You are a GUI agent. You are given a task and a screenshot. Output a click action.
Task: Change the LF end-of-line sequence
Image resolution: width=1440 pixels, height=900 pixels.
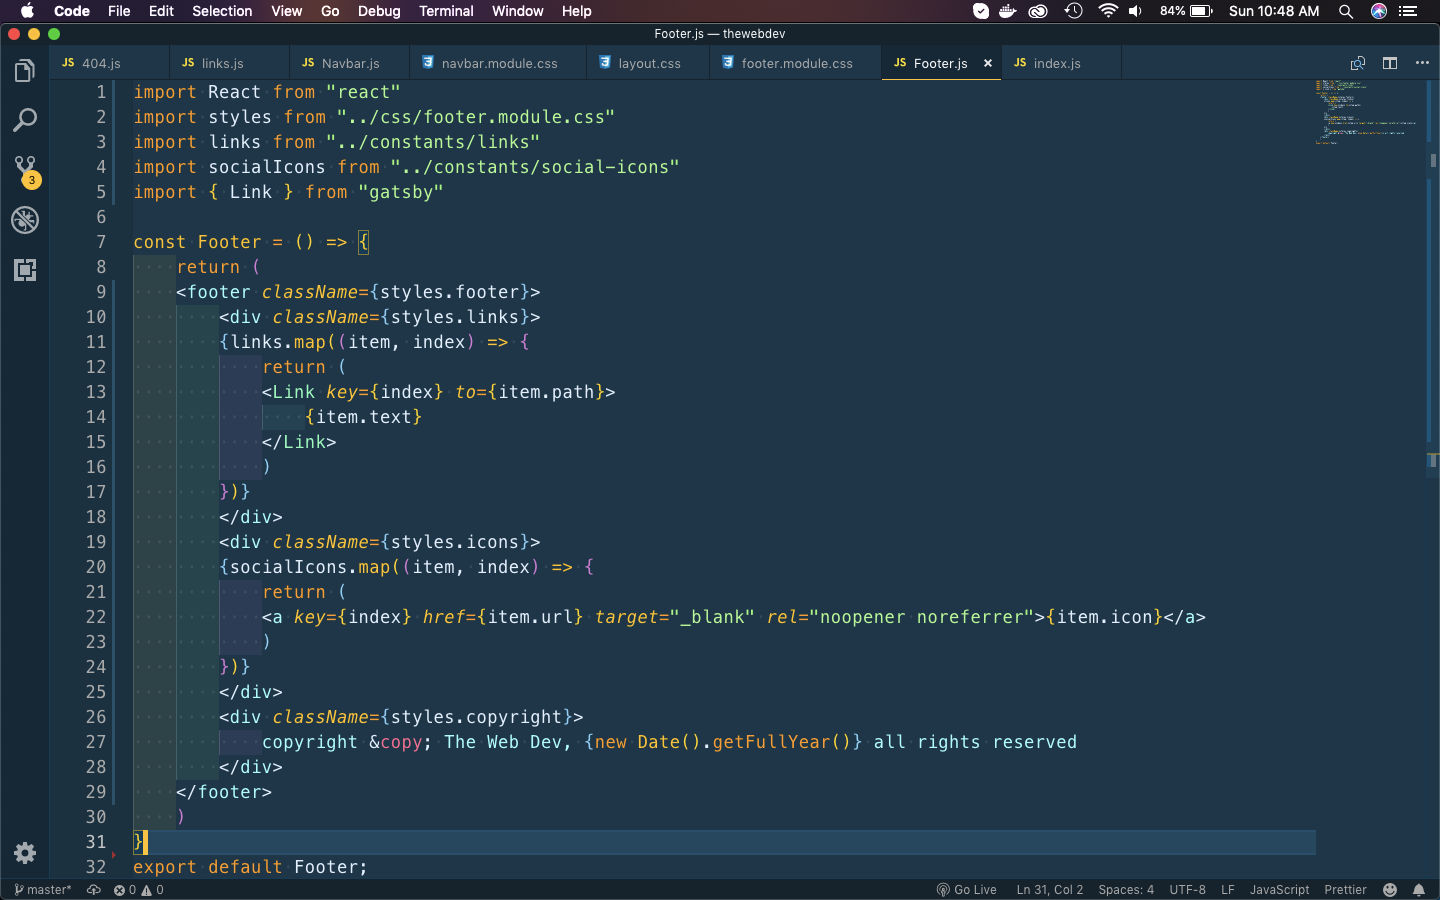point(1228,889)
